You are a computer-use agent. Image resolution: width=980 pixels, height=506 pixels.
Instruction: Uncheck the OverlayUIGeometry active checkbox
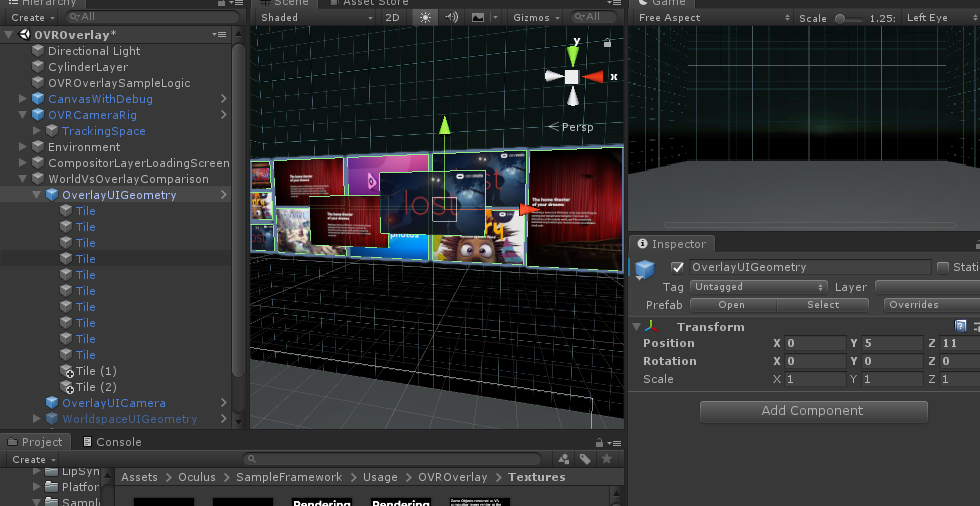678,267
